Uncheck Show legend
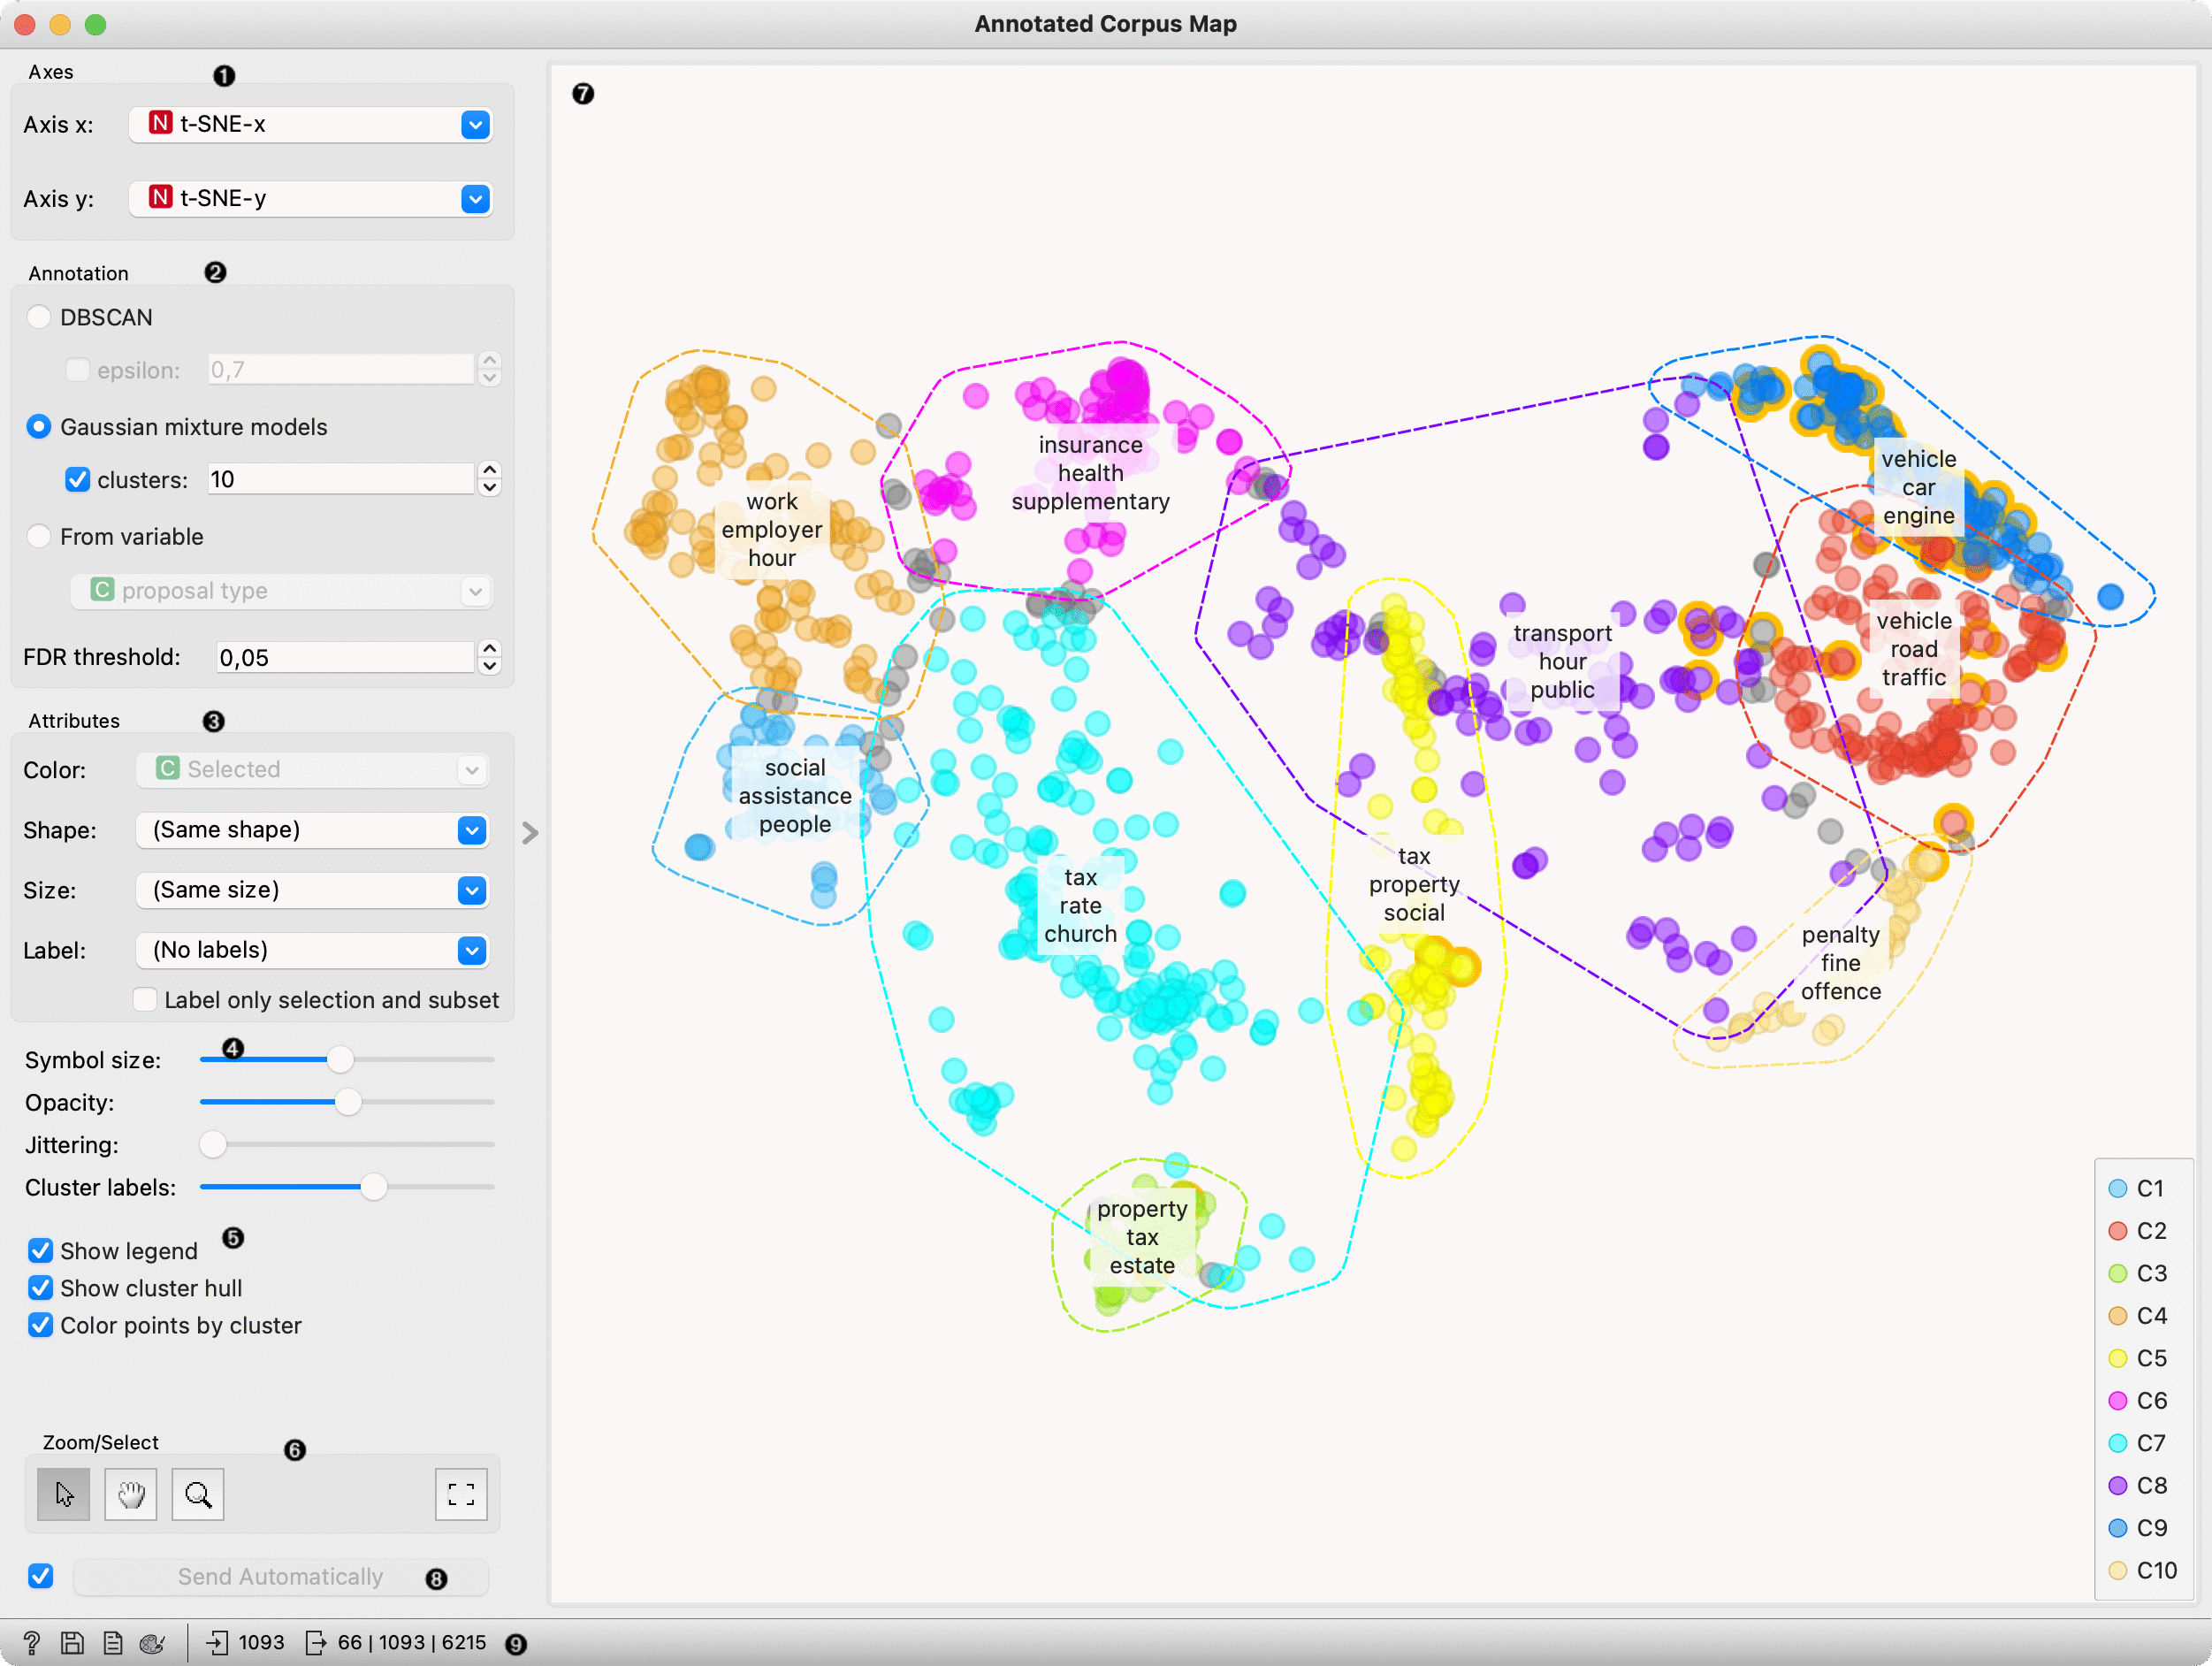2212x1666 pixels. pos(40,1250)
